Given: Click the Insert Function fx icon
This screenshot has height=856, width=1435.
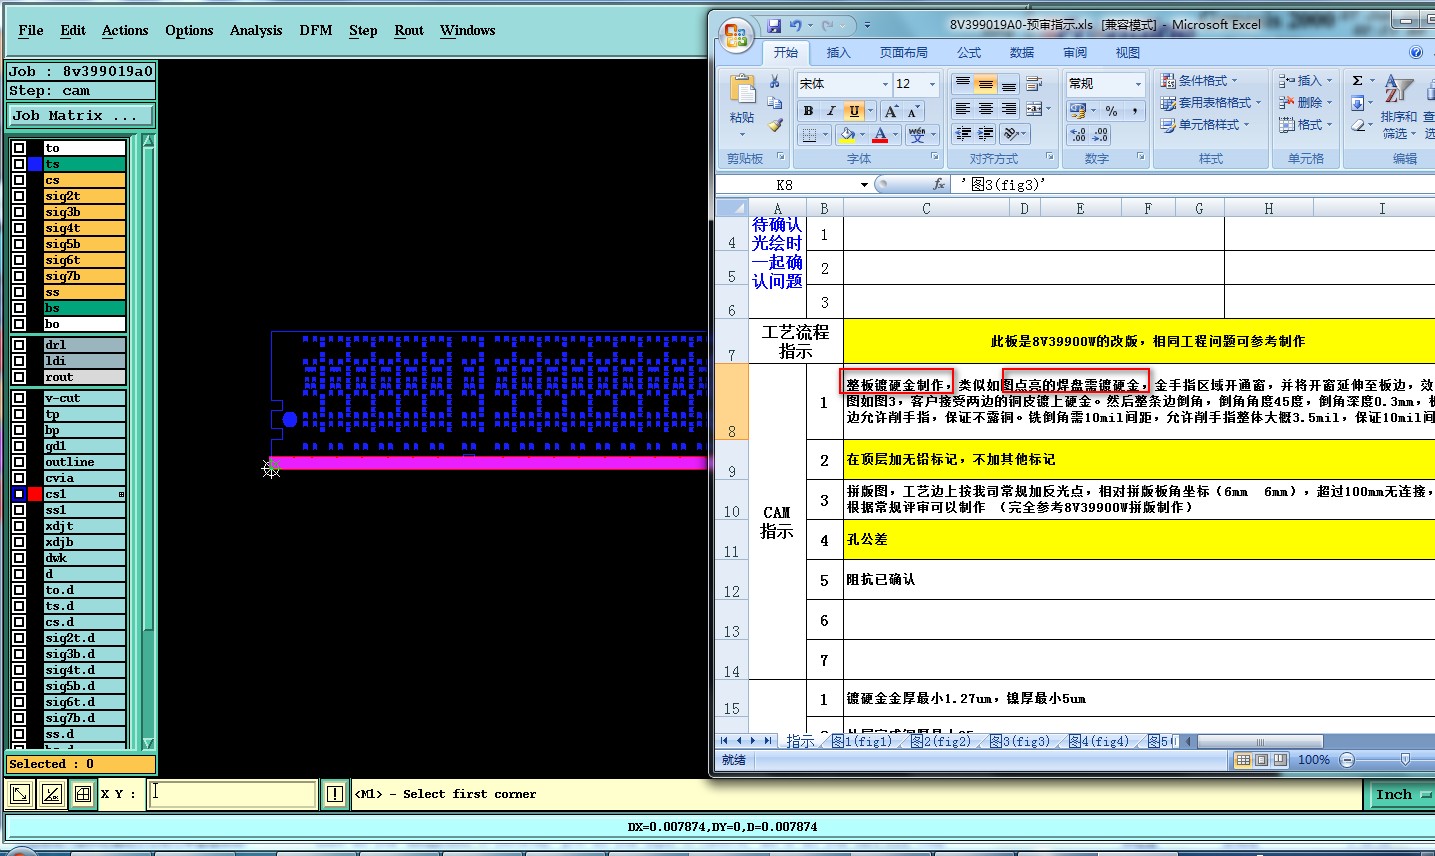Looking at the screenshot, I should [x=939, y=184].
